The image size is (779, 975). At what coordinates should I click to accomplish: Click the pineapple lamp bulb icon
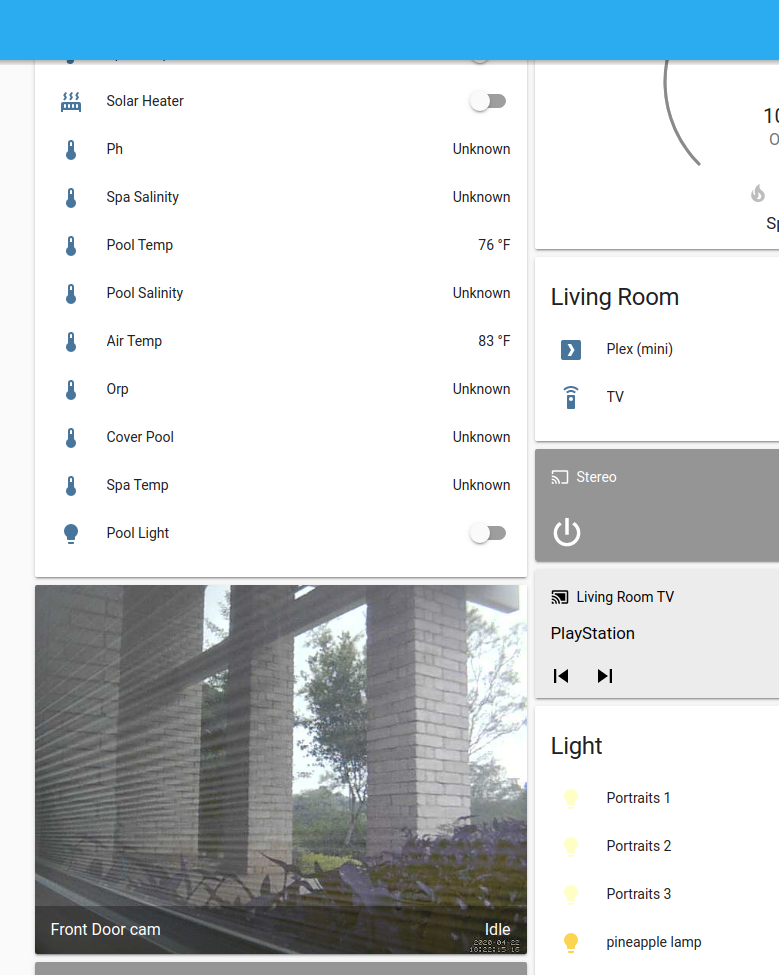tap(571, 942)
